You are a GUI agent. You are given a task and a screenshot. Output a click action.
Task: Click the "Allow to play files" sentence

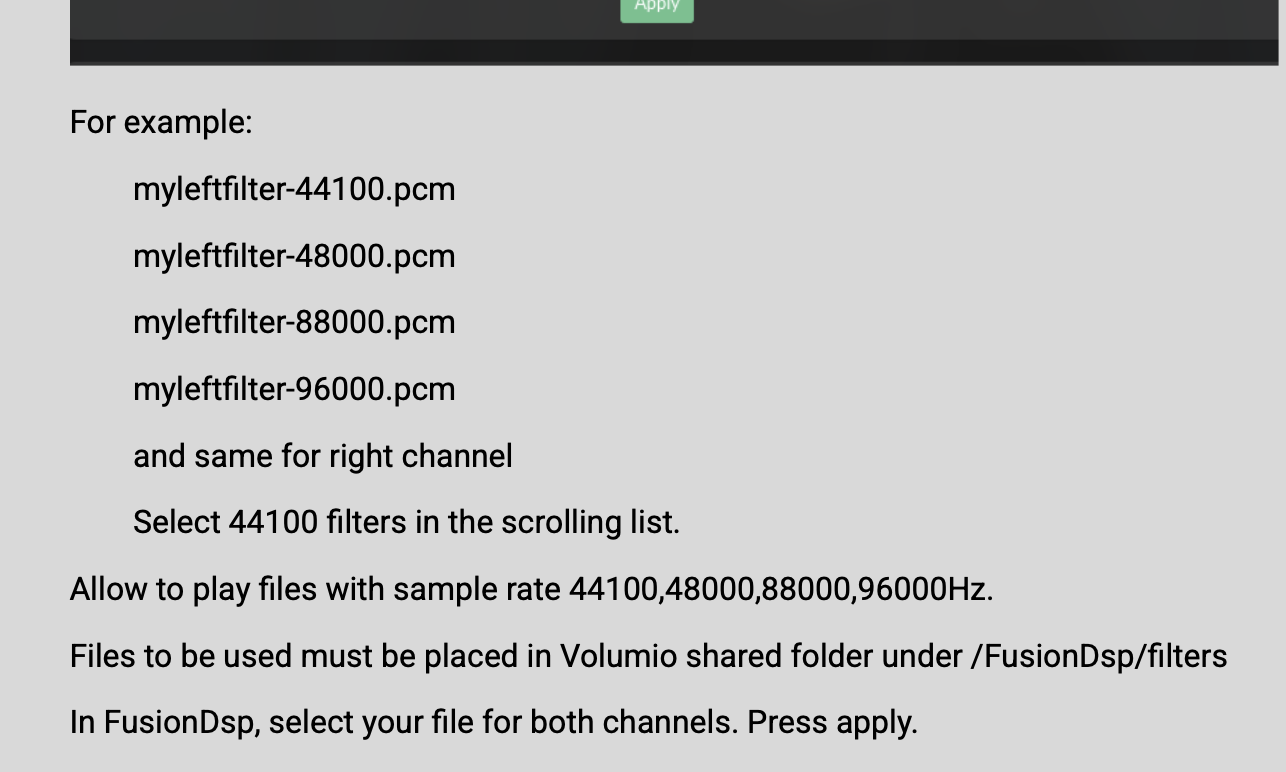pyautogui.click(x=200, y=589)
